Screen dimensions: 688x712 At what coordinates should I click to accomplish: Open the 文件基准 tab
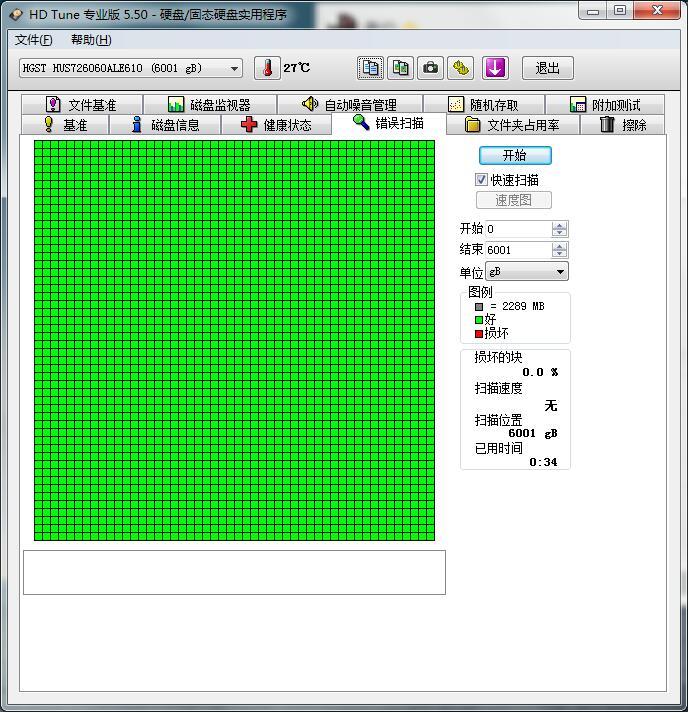point(82,105)
